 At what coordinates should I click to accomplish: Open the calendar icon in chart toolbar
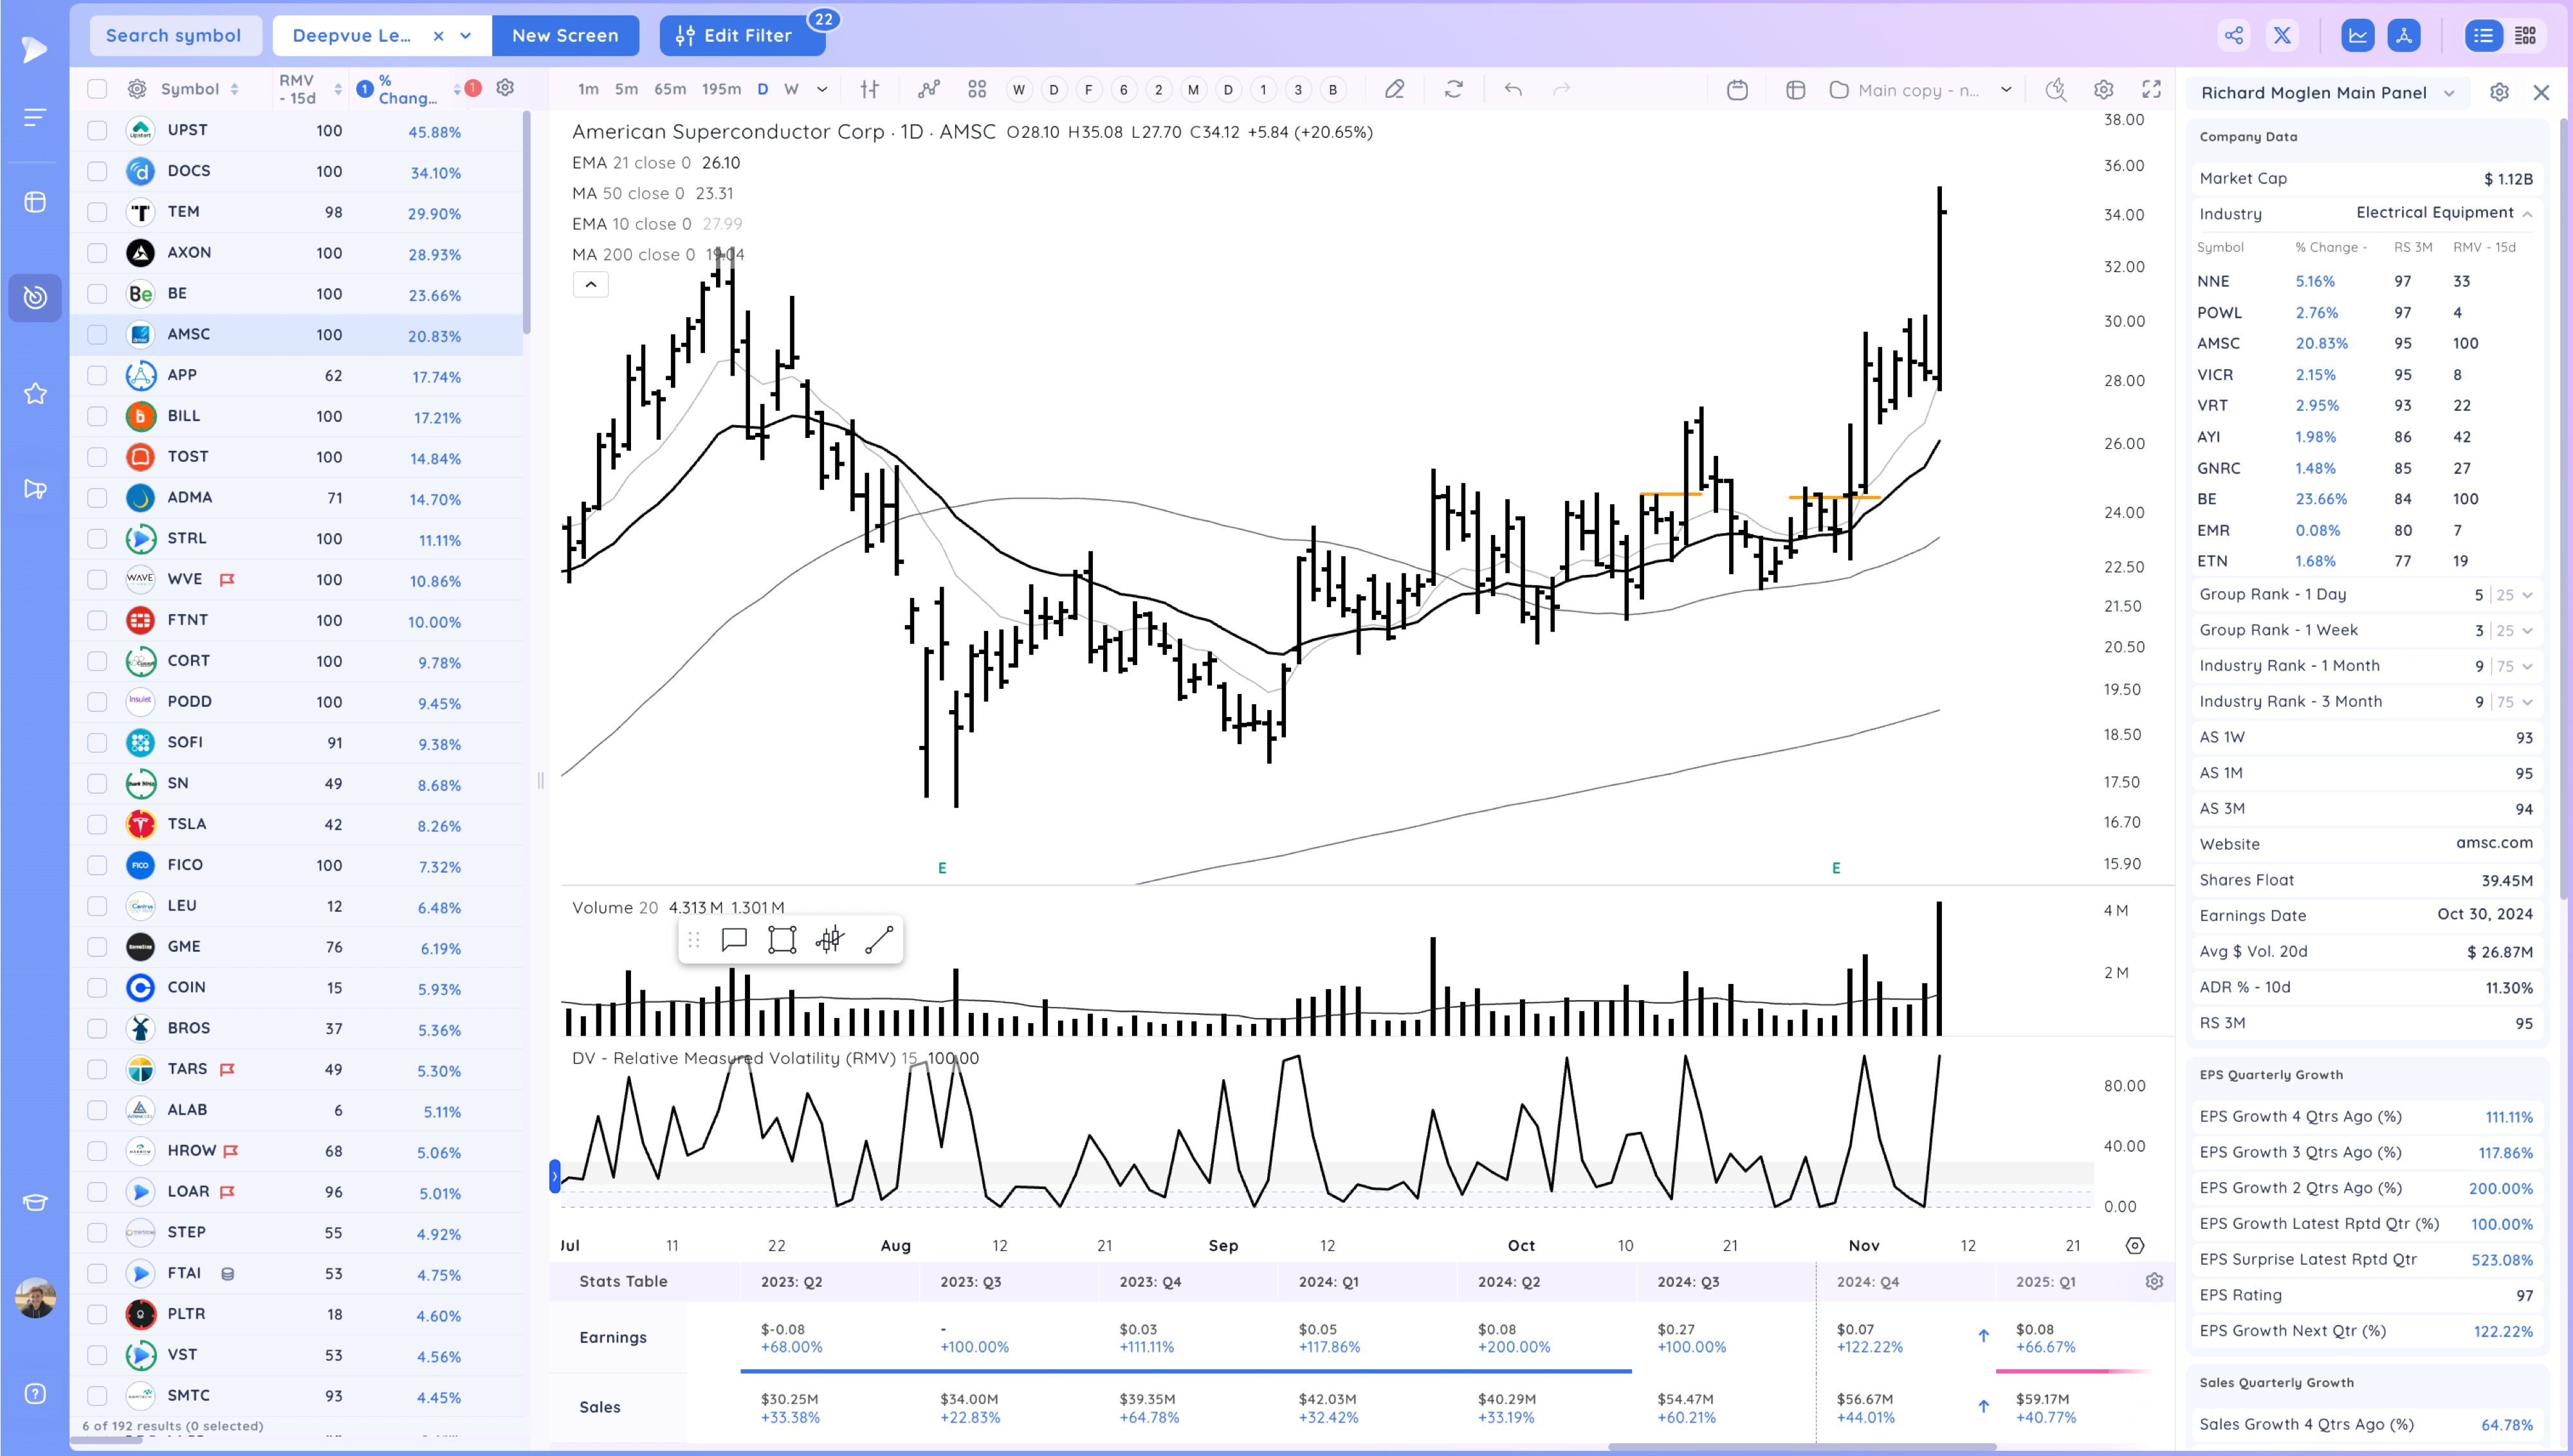(1737, 90)
